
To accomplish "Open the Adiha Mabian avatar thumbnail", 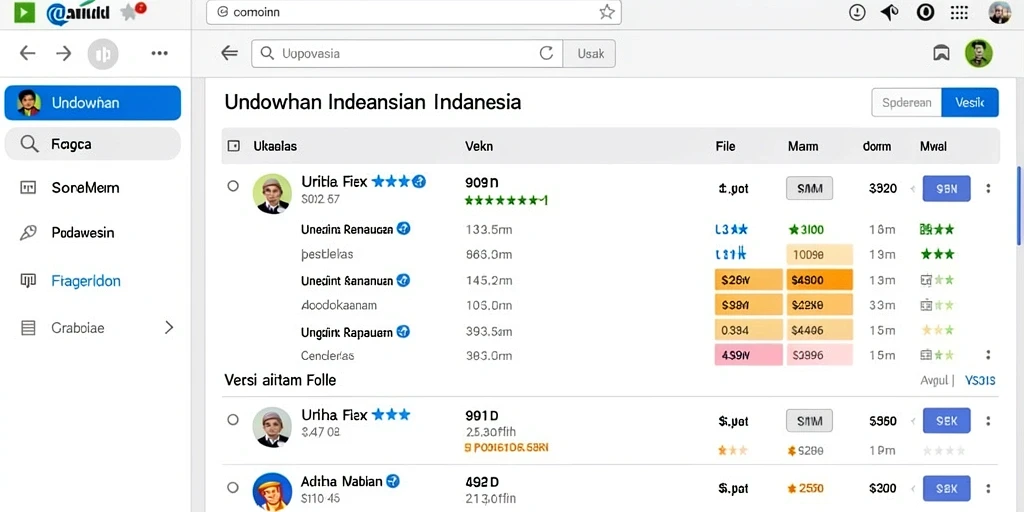I will [x=272, y=491].
